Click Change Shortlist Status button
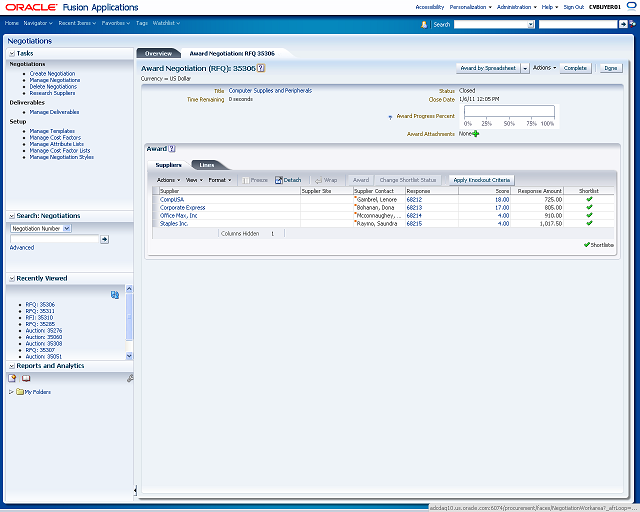 coord(408,180)
